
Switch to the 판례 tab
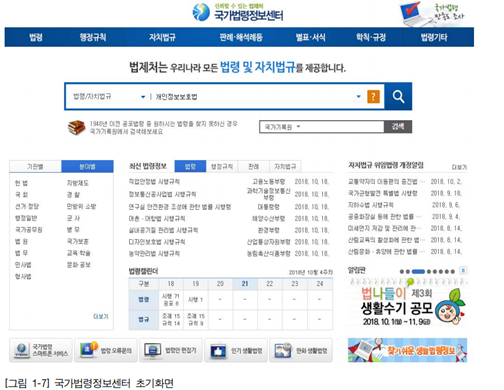(x=253, y=166)
